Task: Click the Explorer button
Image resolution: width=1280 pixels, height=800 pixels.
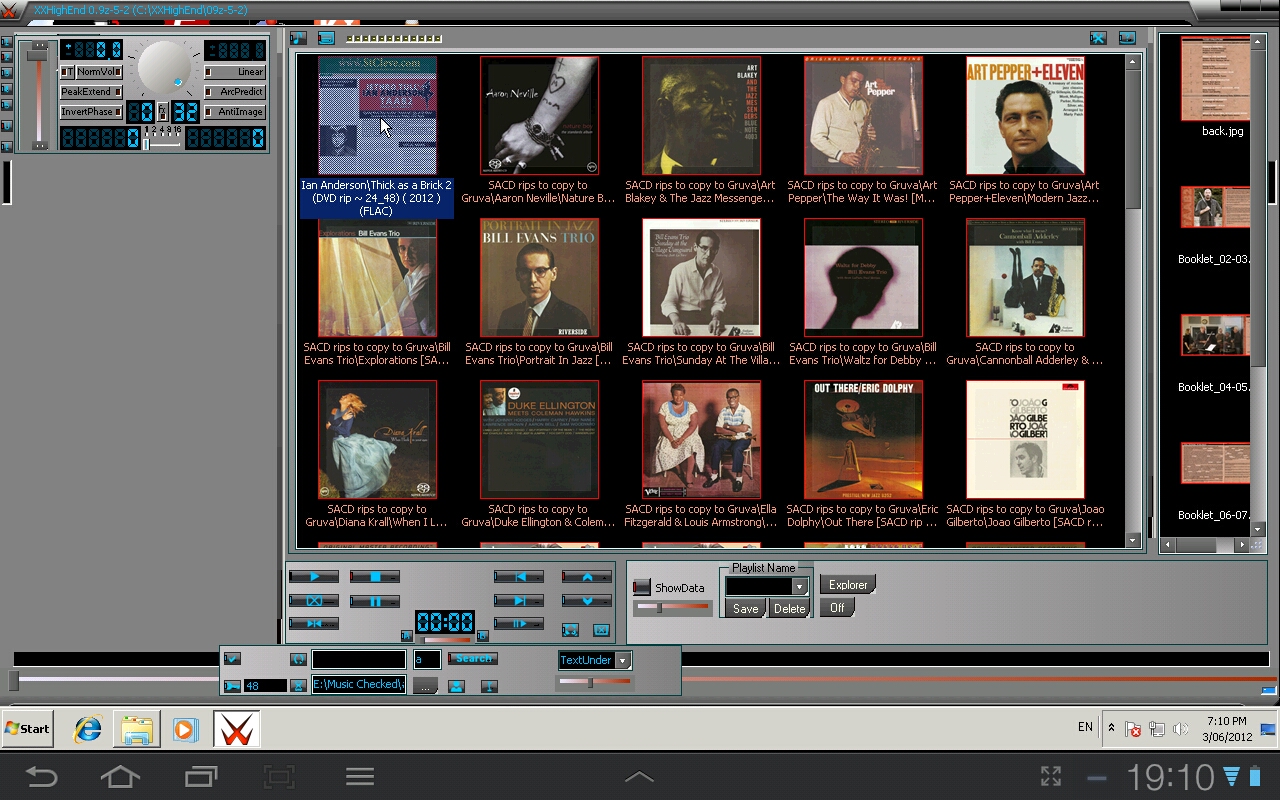Action: (x=848, y=584)
